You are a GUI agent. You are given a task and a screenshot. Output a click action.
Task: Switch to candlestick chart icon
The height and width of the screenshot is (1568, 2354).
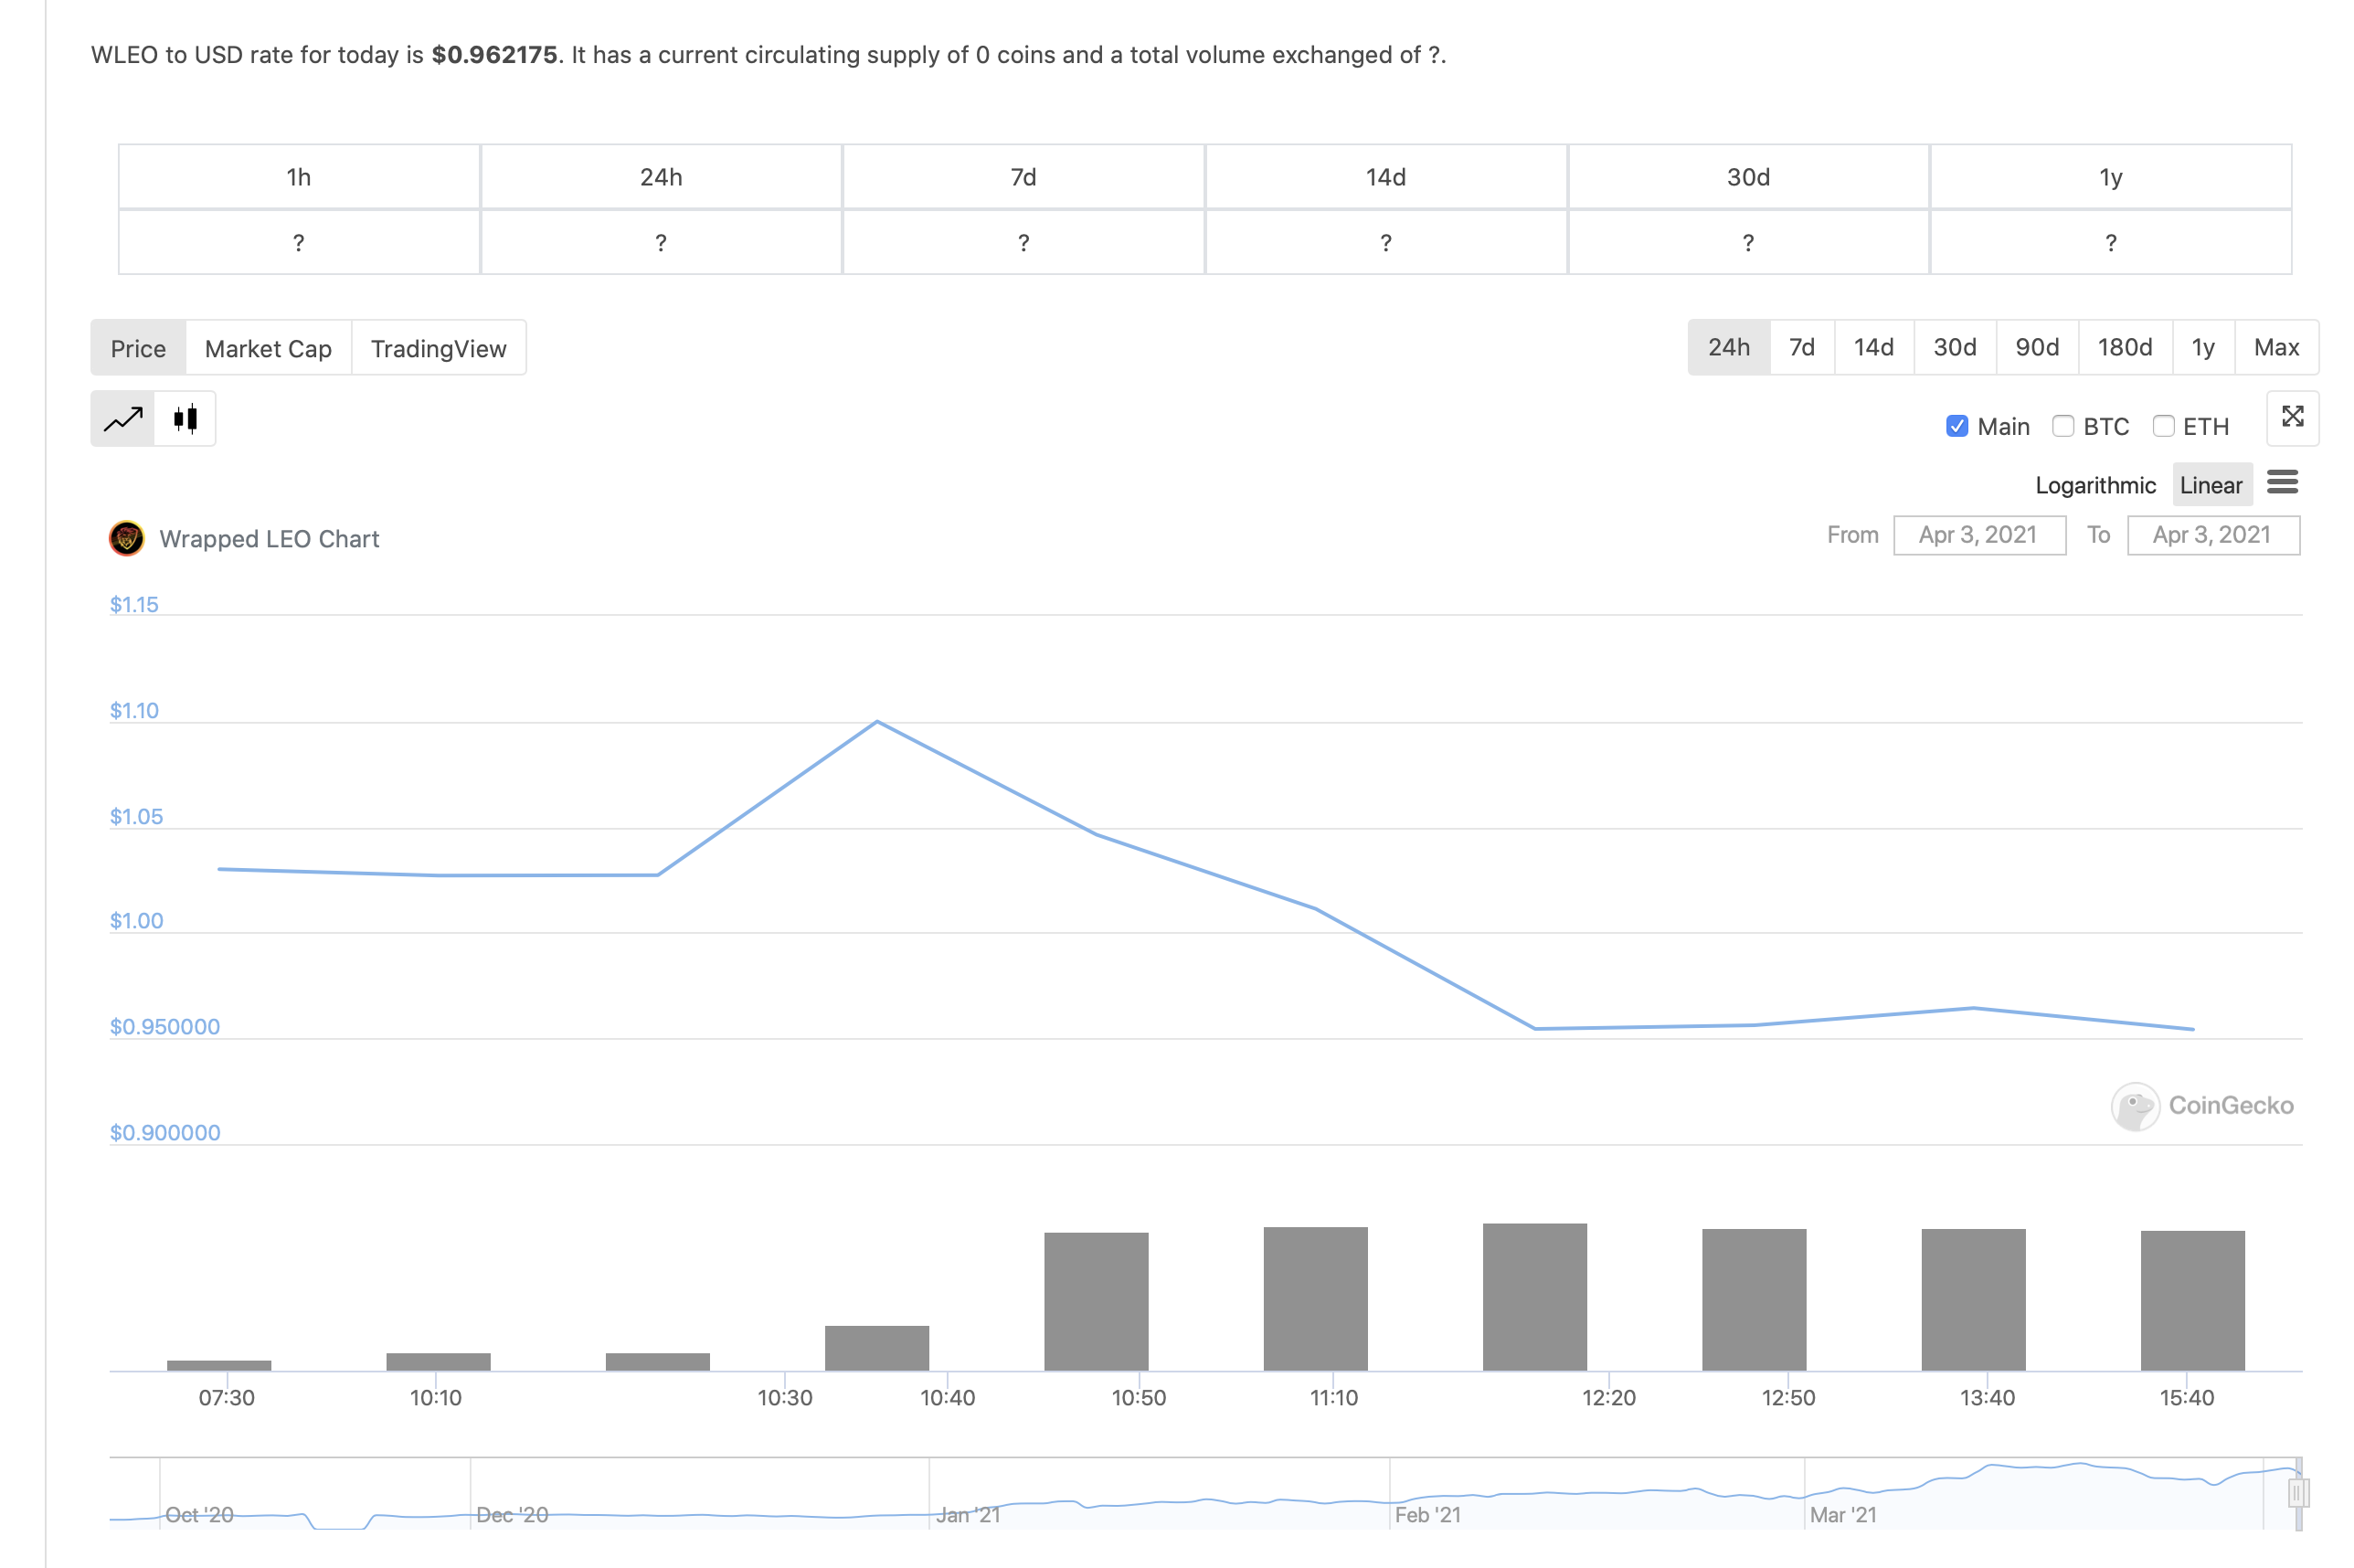tap(186, 418)
